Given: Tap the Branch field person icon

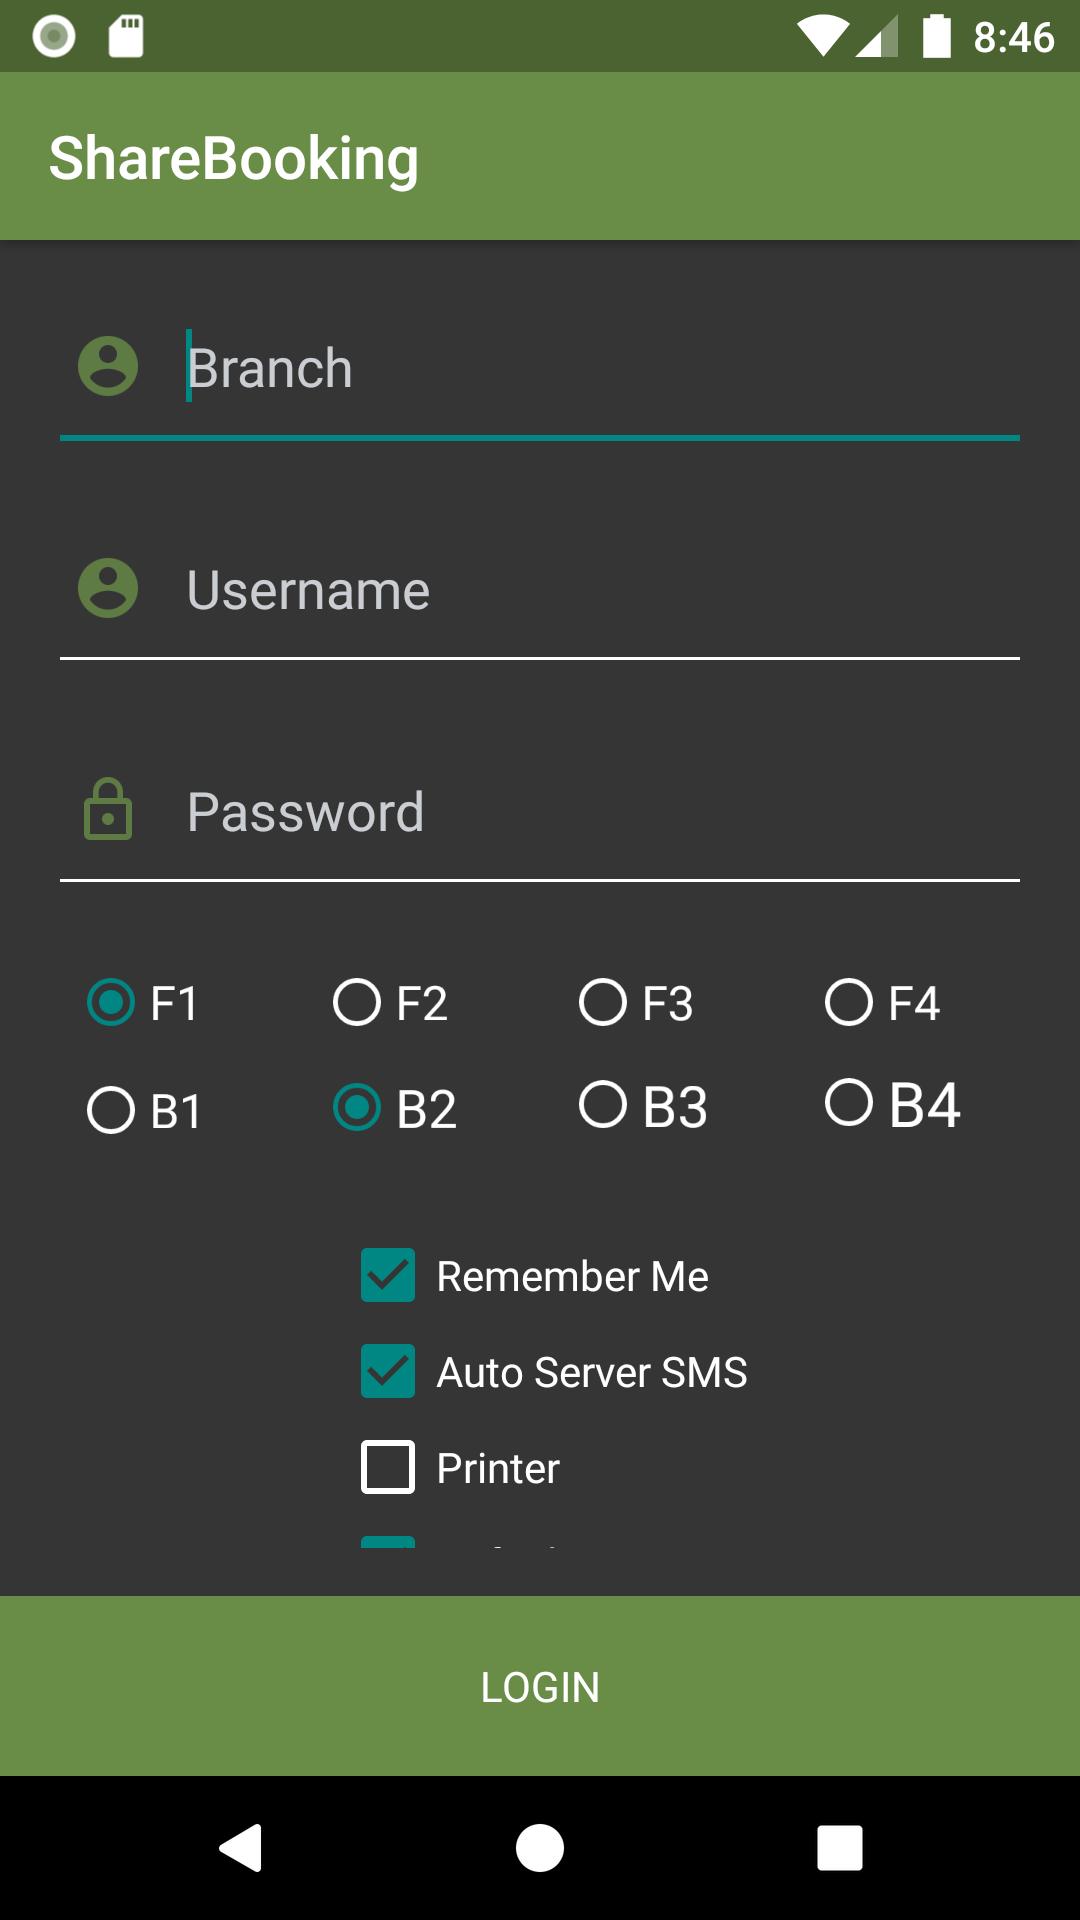Looking at the screenshot, I should pyautogui.click(x=108, y=366).
